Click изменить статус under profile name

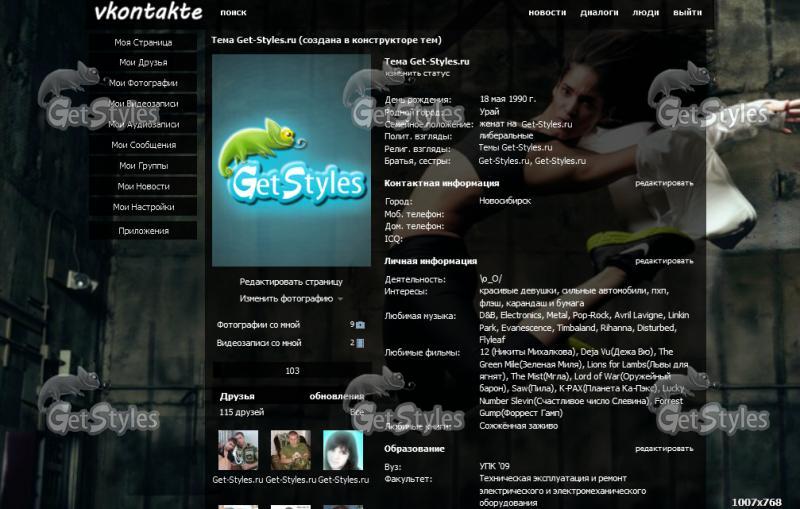[417, 73]
